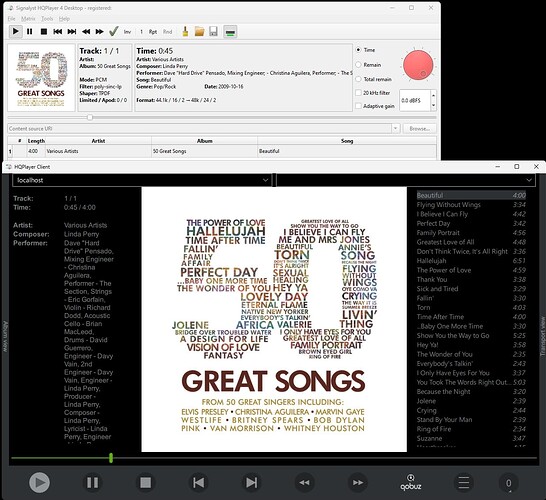The width and height of the screenshot is (546, 500).
Task: Click the Browse... button
Action: point(420,128)
